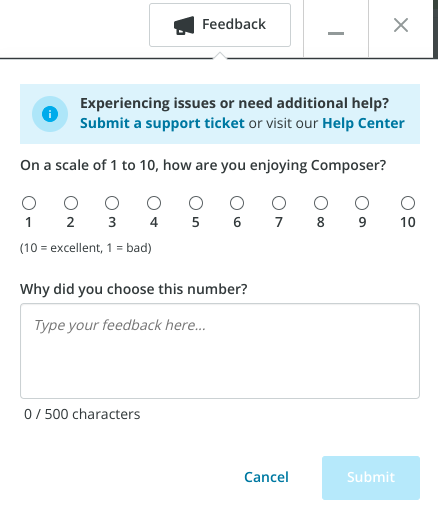
Task: Choose rating 3 on the scale
Action: [112, 203]
